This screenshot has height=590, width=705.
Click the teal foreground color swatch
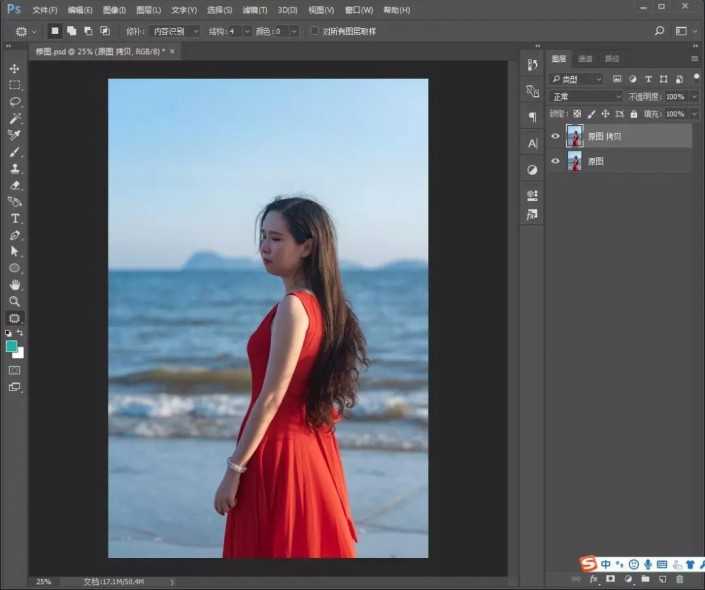click(x=12, y=346)
